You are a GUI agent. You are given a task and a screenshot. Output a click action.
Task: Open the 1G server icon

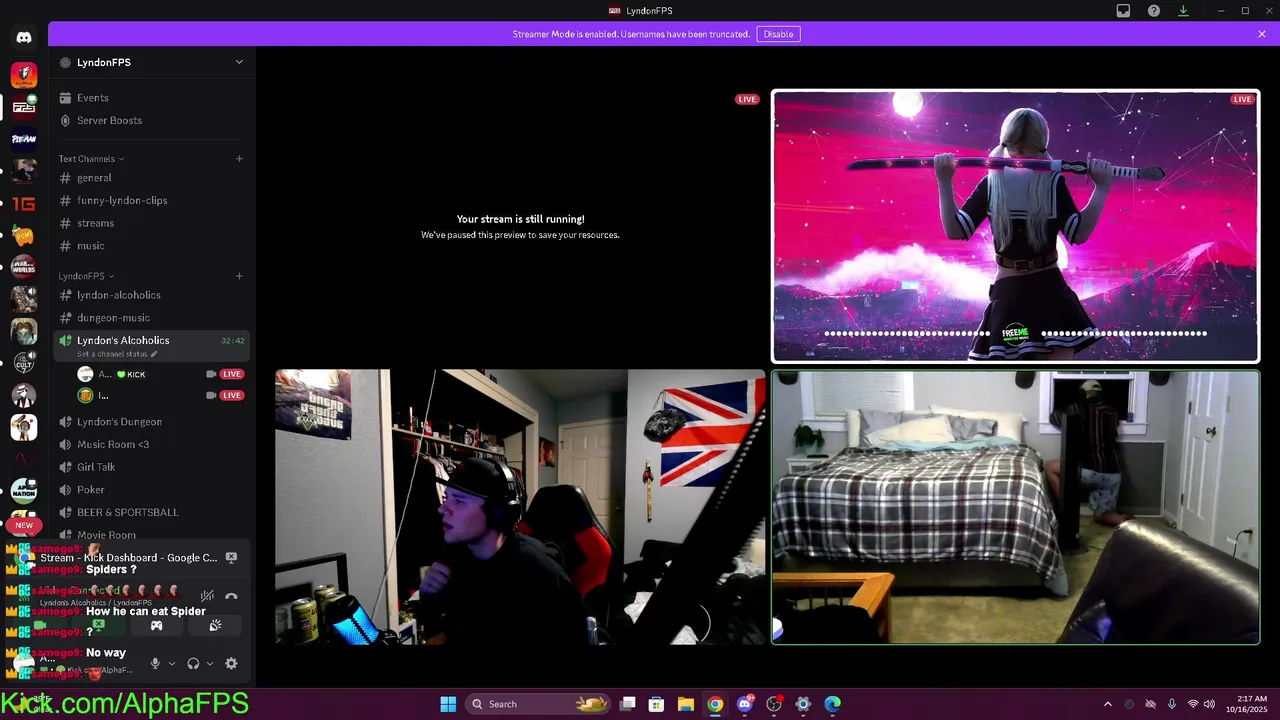[24, 204]
